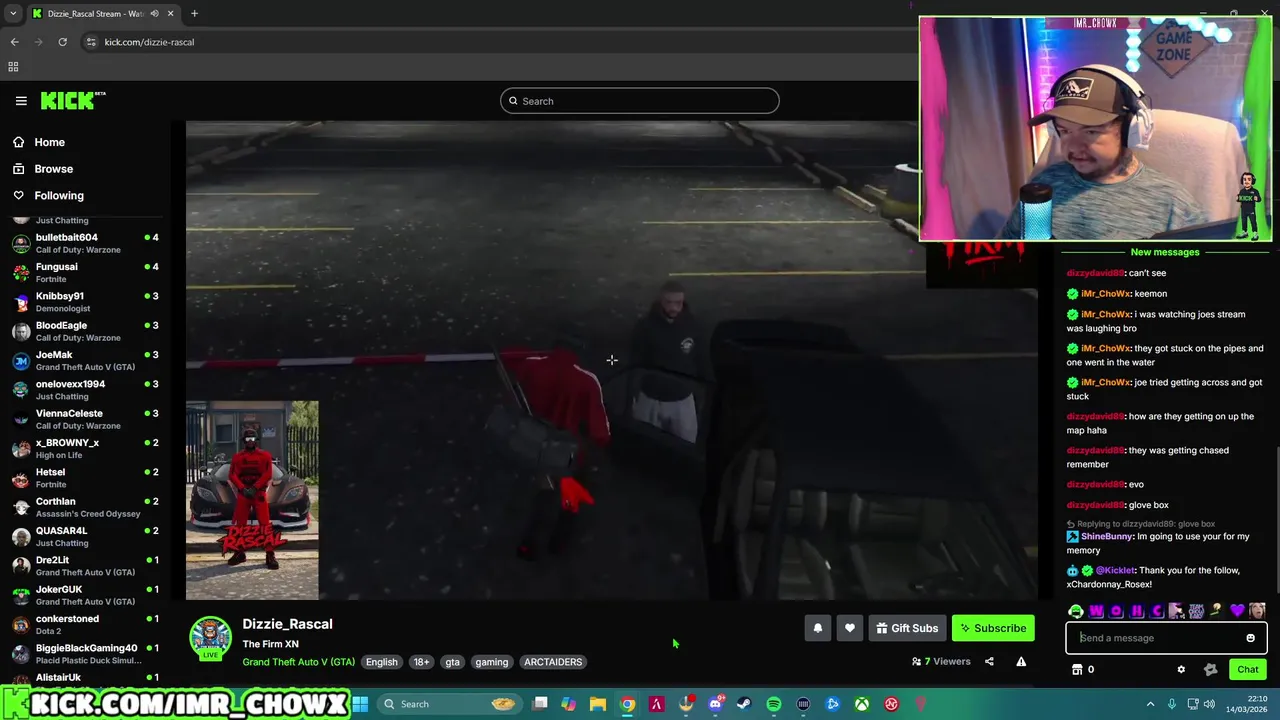Open Following in Kick sidebar
The height and width of the screenshot is (720, 1280).
pos(59,196)
